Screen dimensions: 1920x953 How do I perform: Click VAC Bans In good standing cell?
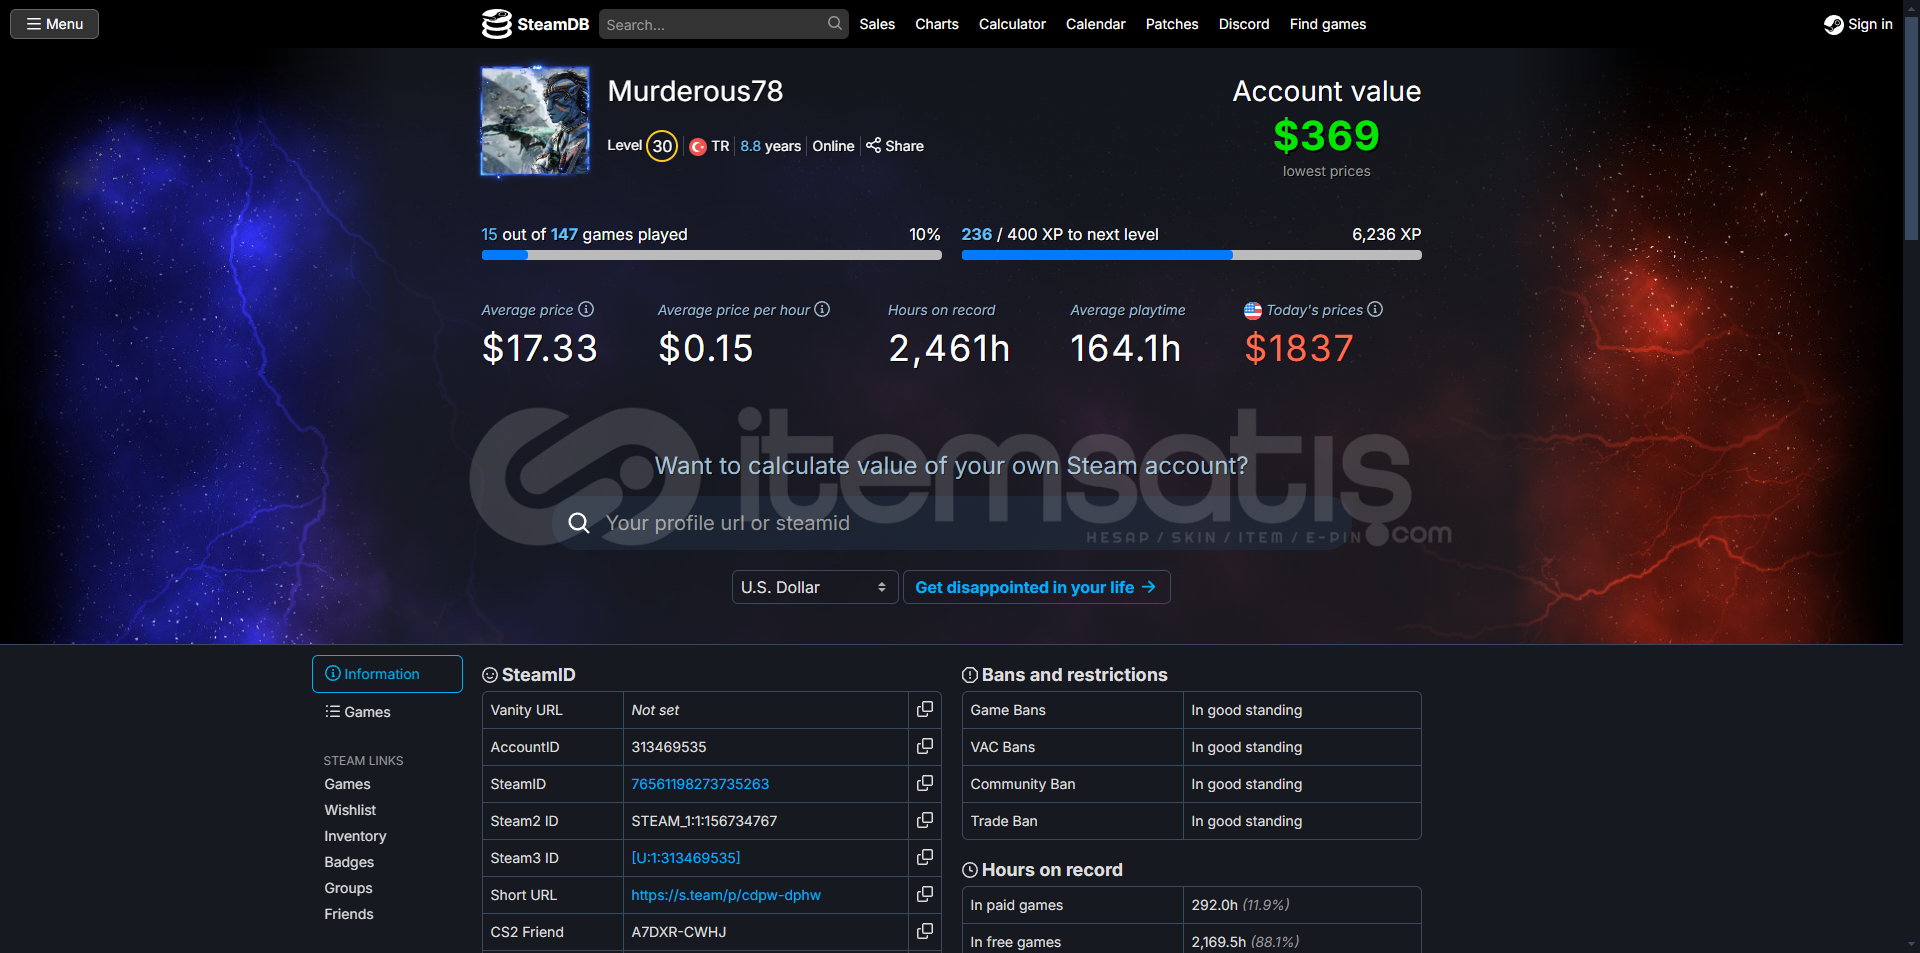point(1301,747)
